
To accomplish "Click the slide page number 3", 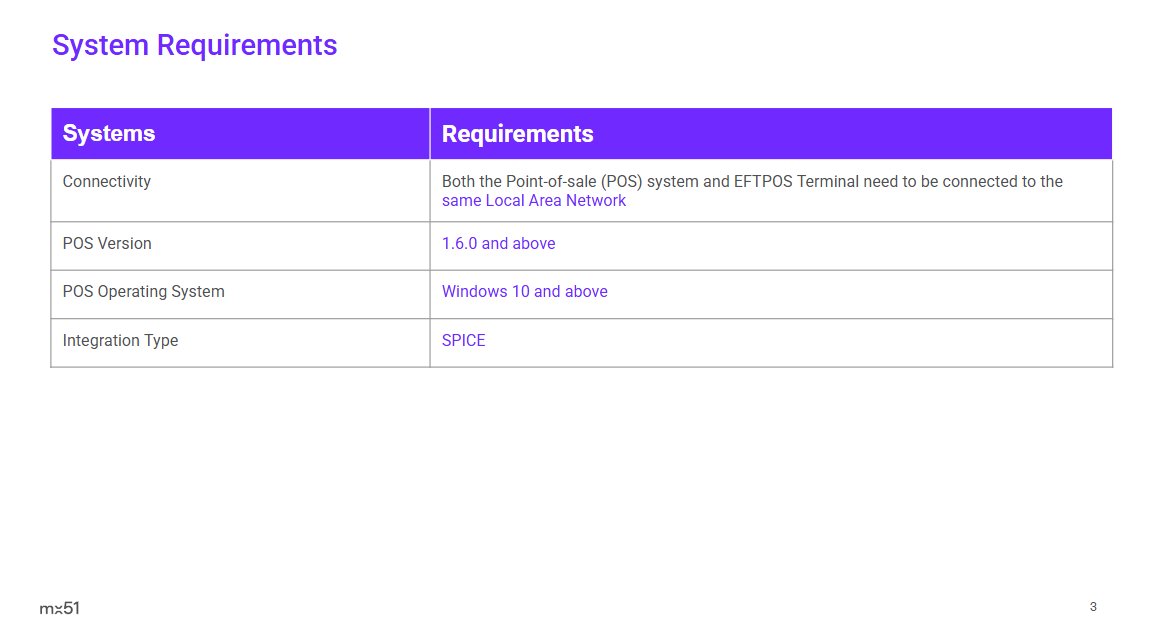I will (x=1093, y=607).
